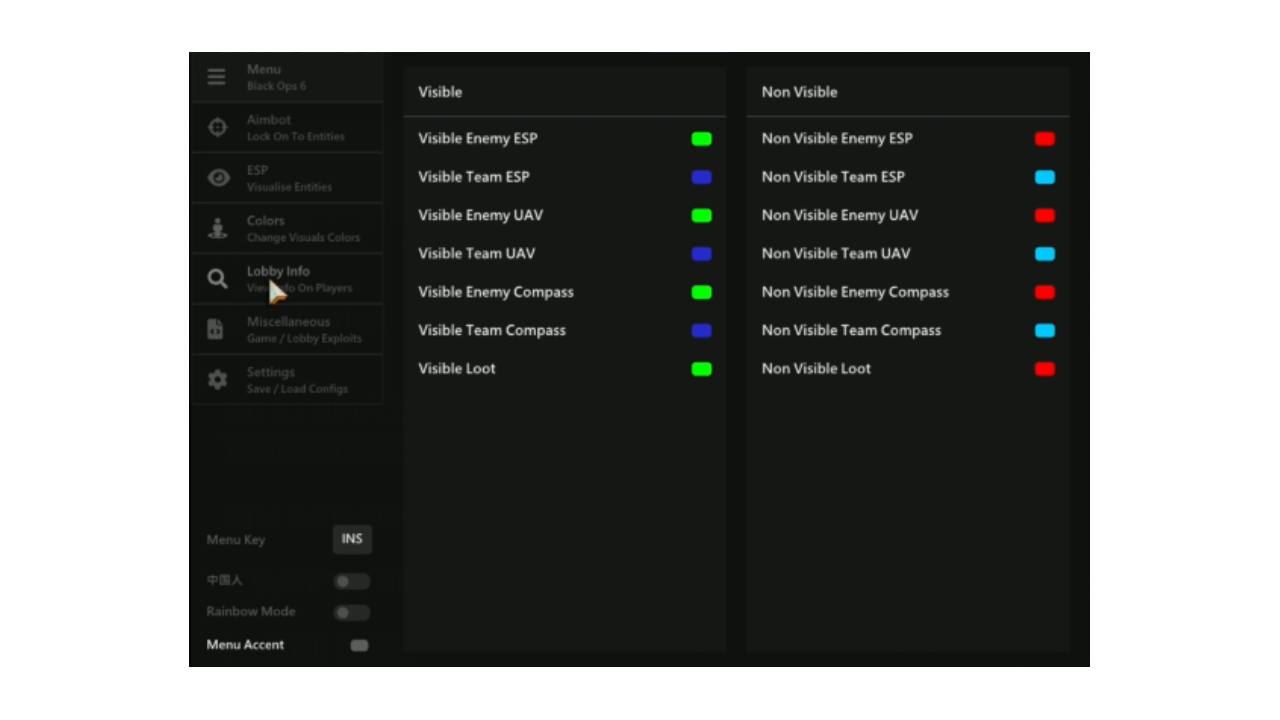Open the 'Change Visuals Colors' entry
The height and width of the screenshot is (720, 1280).
click(x=304, y=237)
